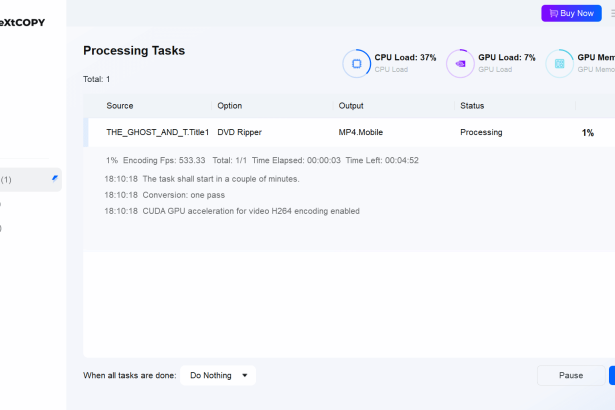615x410 pixels.
Task: Click the blue marker icon in sidebar
Action: 55,178
